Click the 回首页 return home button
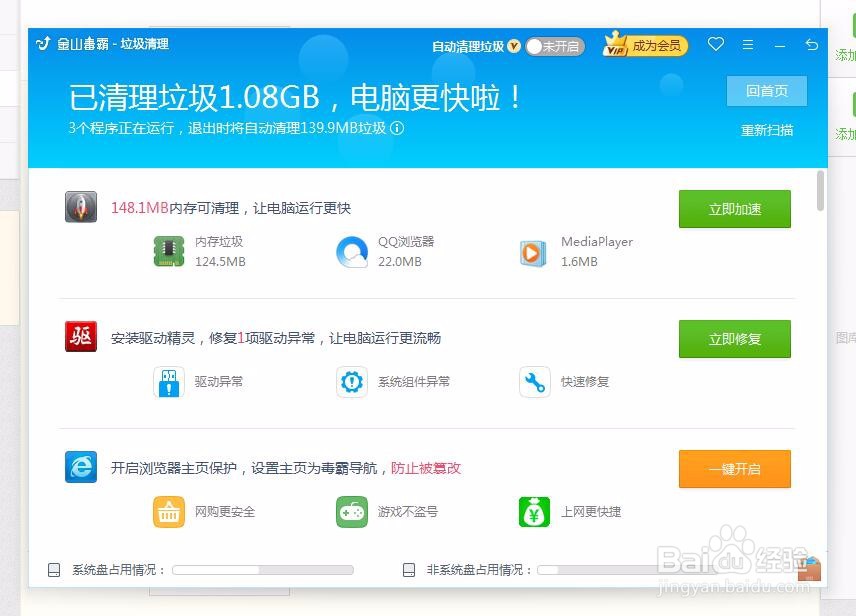856x616 pixels. tap(765, 91)
